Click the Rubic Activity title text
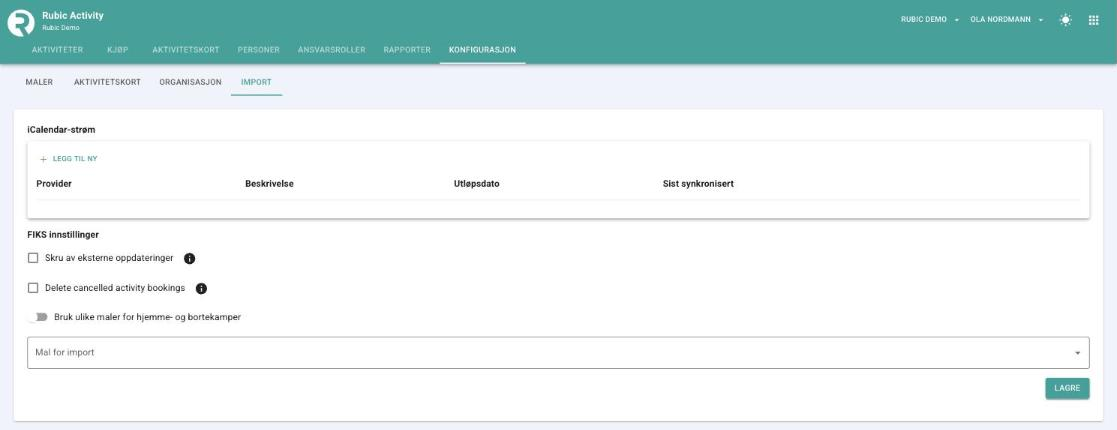 (x=73, y=16)
